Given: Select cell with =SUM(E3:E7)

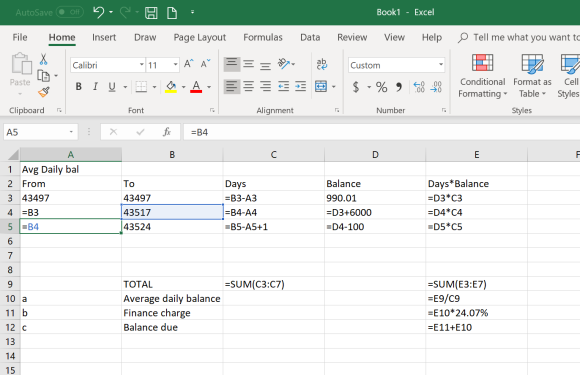Looking at the screenshot, I should pyautogui.click(x=476, y=284).
